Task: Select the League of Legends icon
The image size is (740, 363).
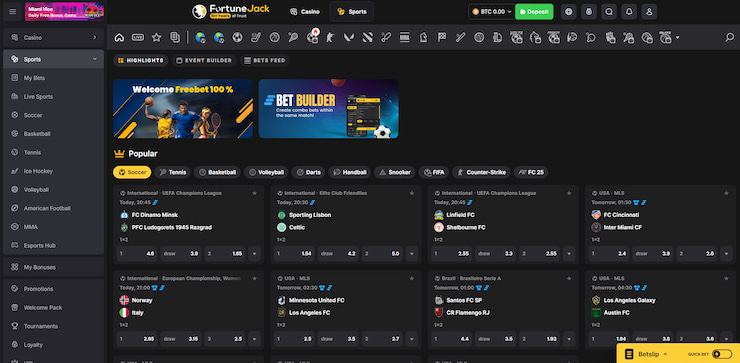Action: [x=497, y=37]
